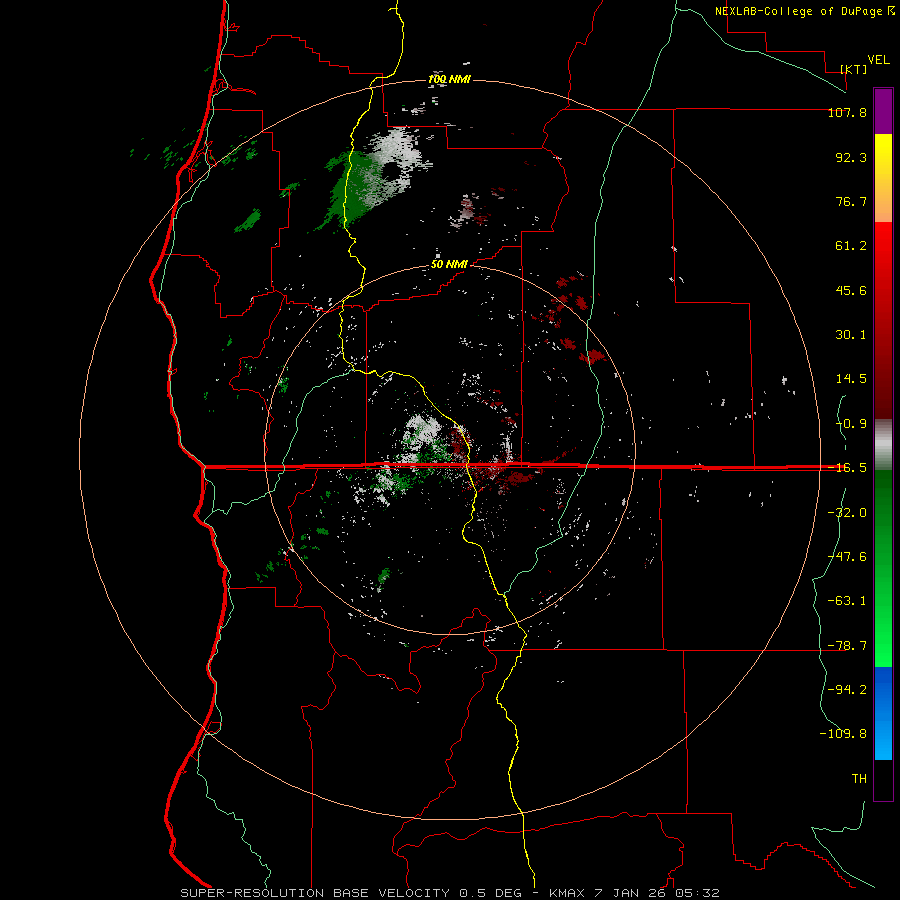Click the 107.8 velocity scale value
This screenshot has width=900, height=900.
(847, 112)
